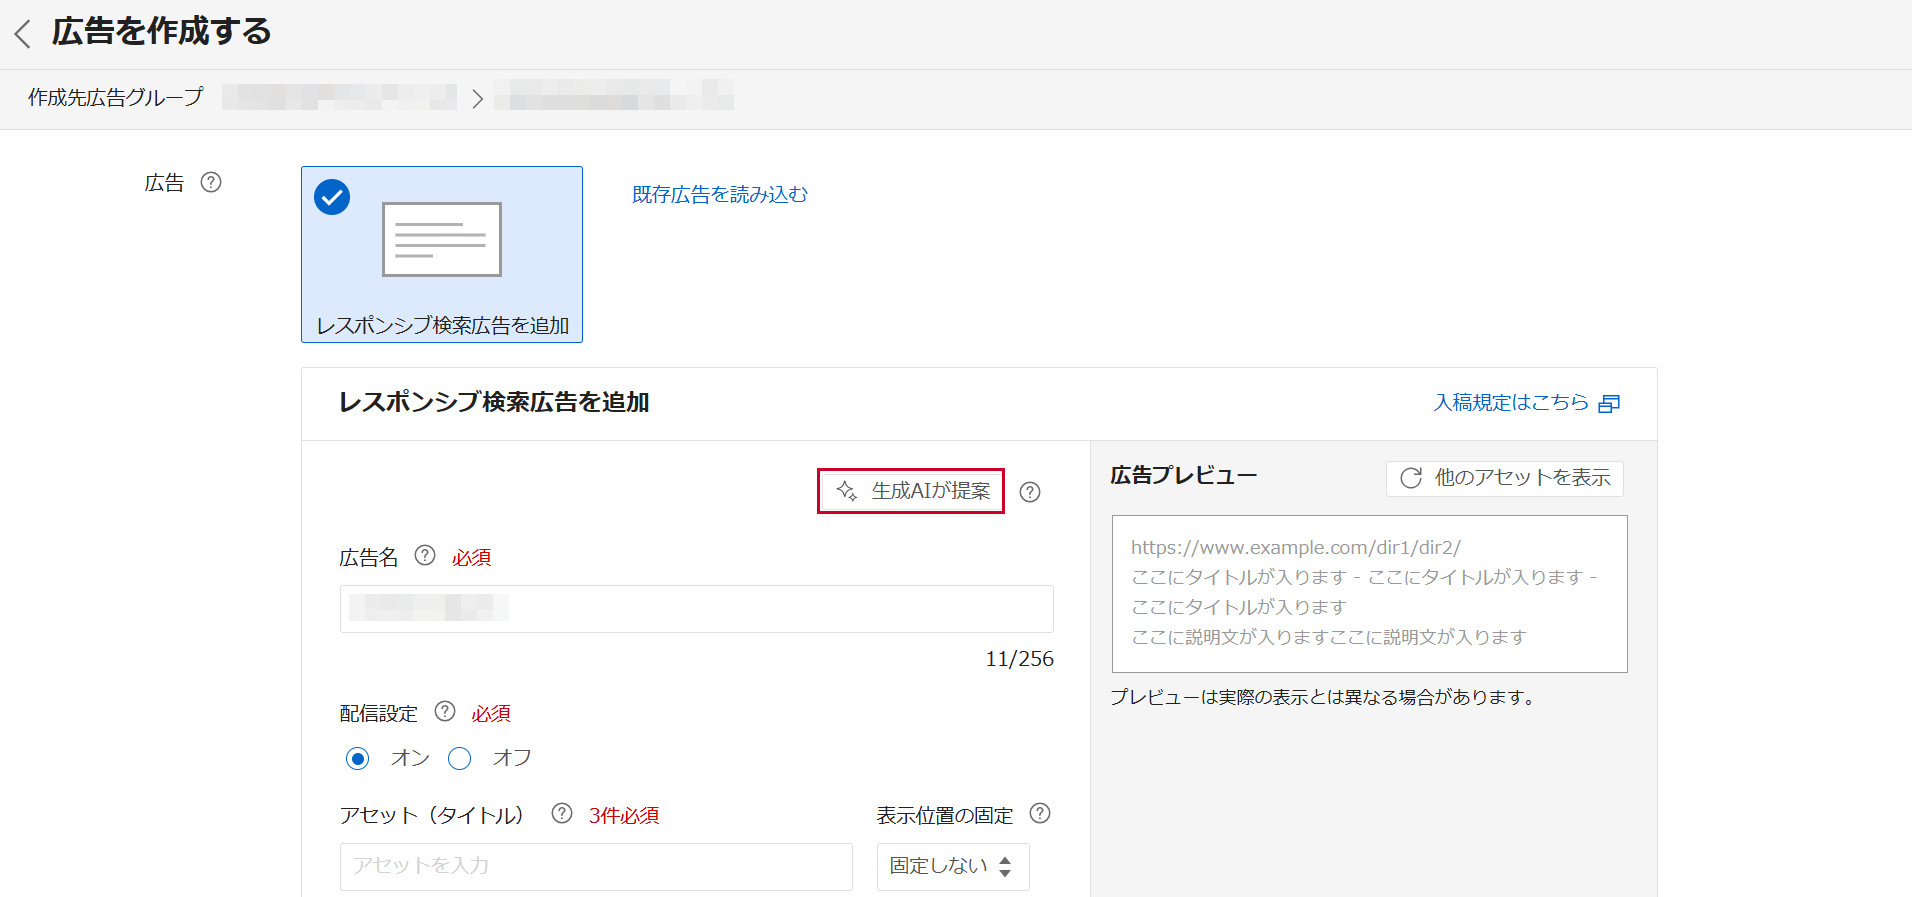1912x897 pixels.
Task: Open help icon next to 配信設定
Action: click(445, 711)
